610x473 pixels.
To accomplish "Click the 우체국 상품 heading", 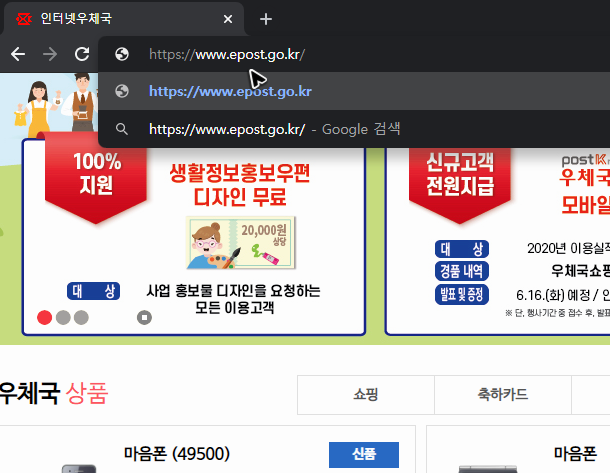I will [x=54, y=394].
